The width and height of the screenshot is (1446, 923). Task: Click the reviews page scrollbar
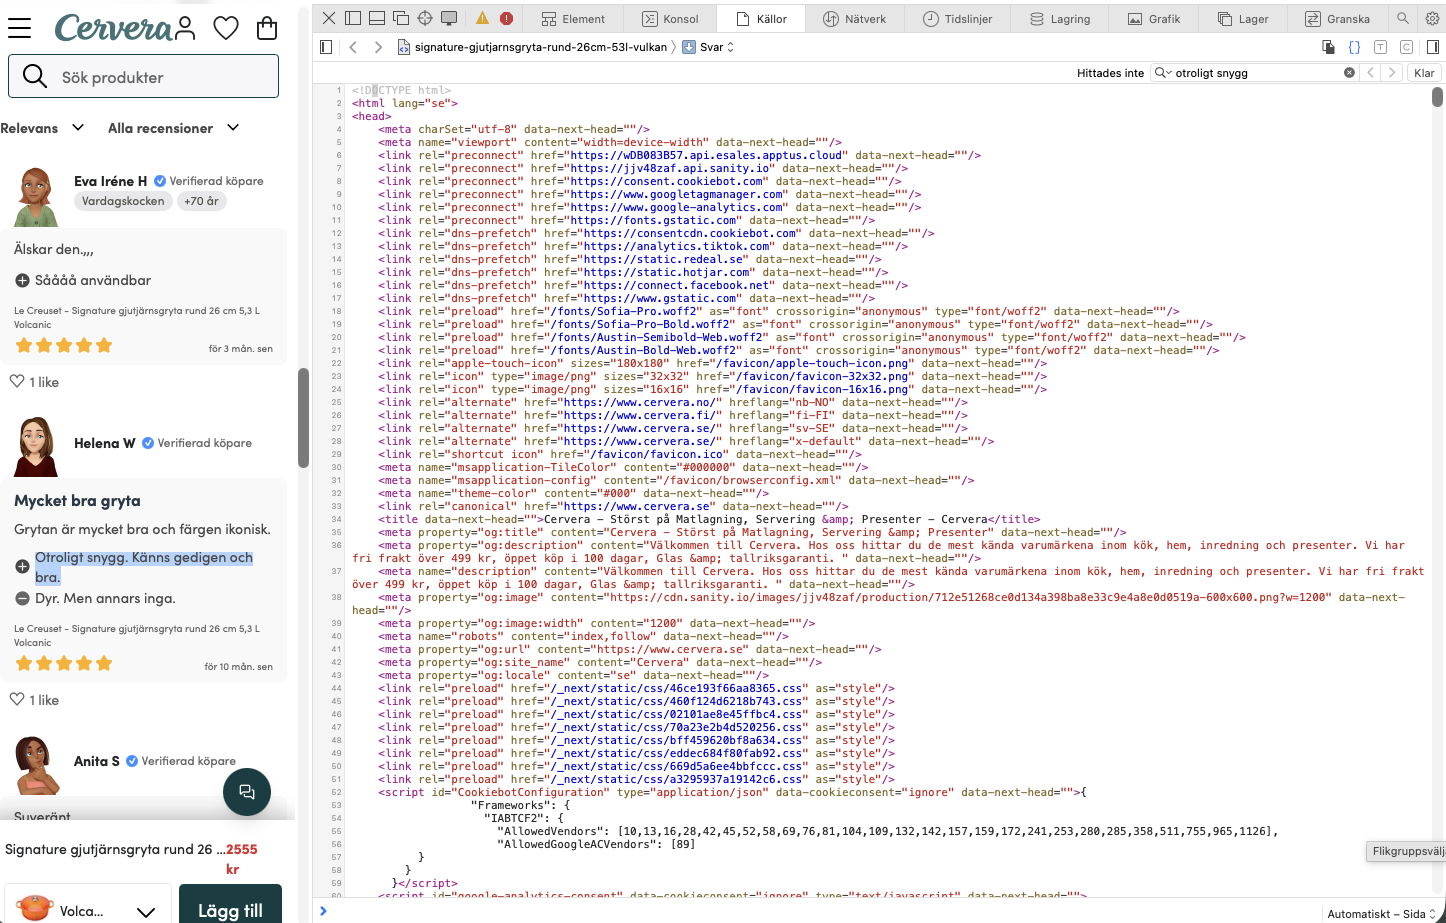(x=303, y=418)
